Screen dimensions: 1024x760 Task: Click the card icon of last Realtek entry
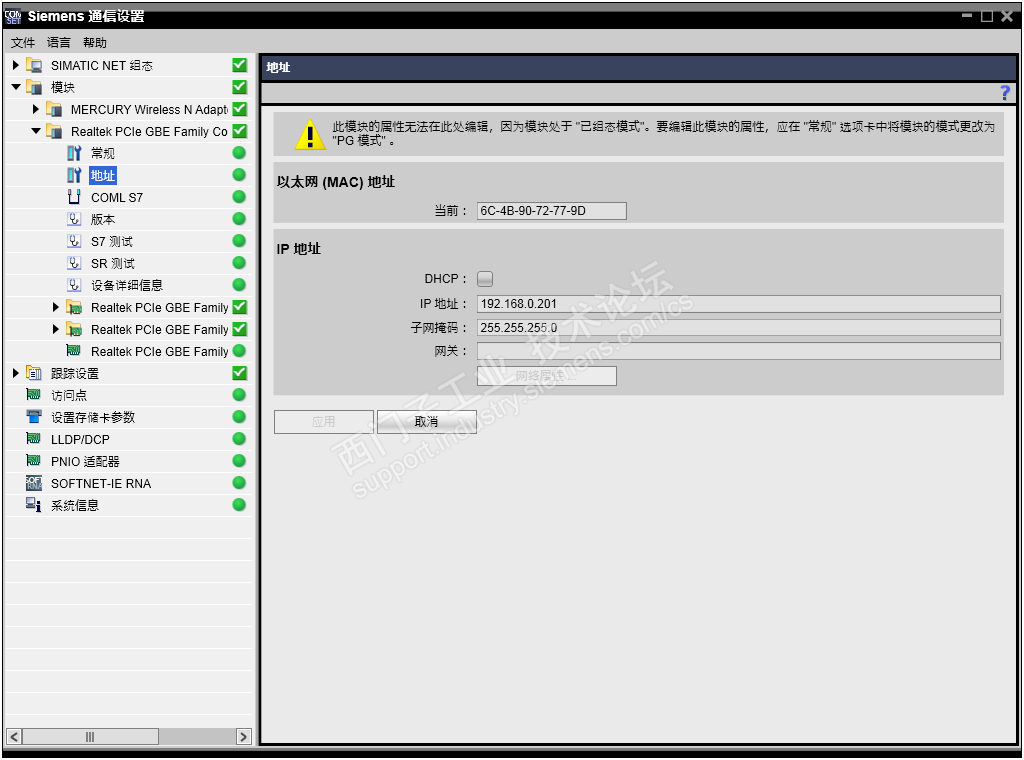pyautogui.click(x=74, y=351)
